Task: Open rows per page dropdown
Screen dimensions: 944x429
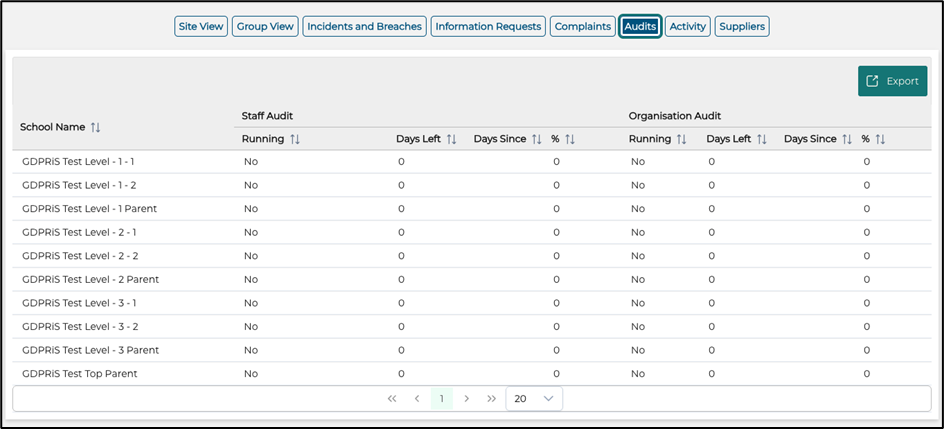Action: tap(534, 398)
